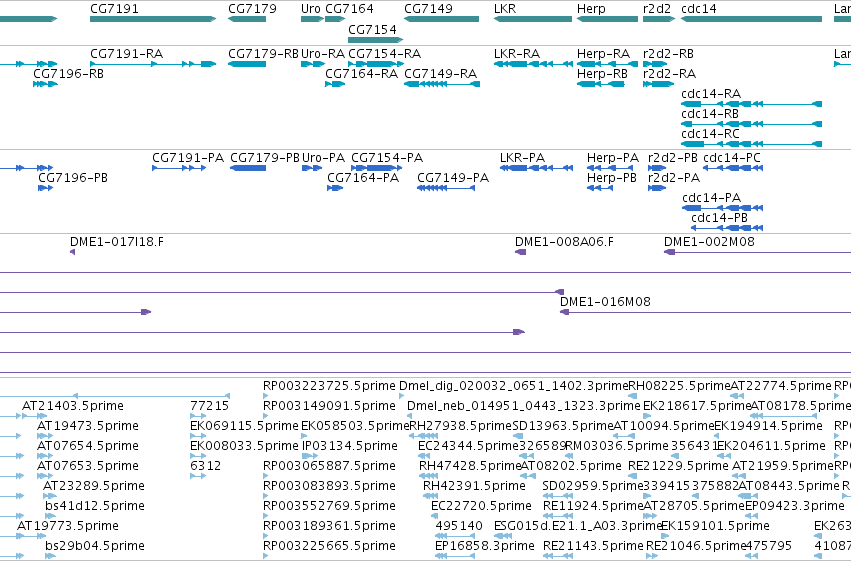Open the Herp-PB protein label

coord(612,178)
